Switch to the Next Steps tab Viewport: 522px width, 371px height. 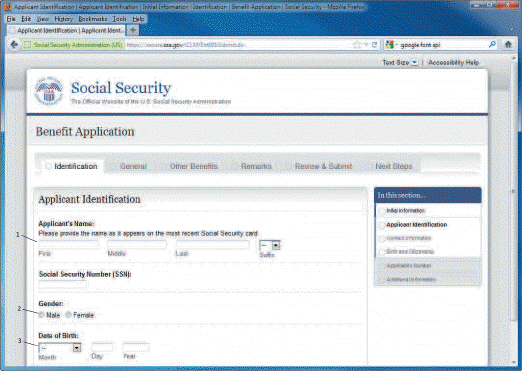tap(393, 166)
